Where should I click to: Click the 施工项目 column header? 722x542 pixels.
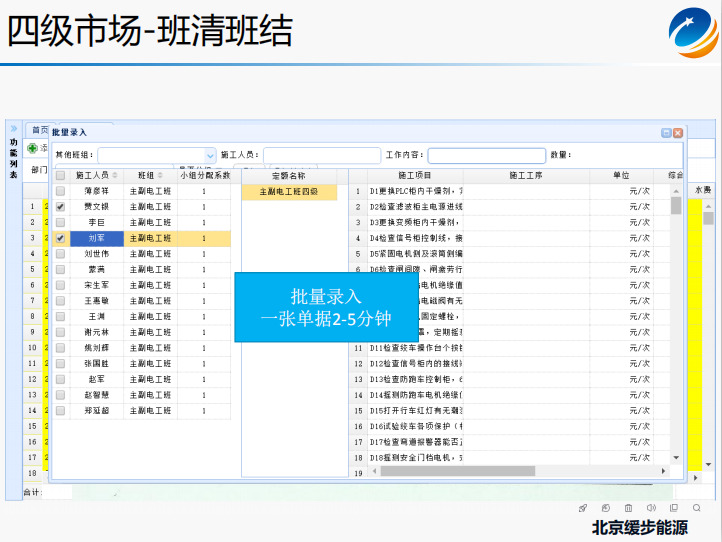pyautogui.click(x=414, y=175)
